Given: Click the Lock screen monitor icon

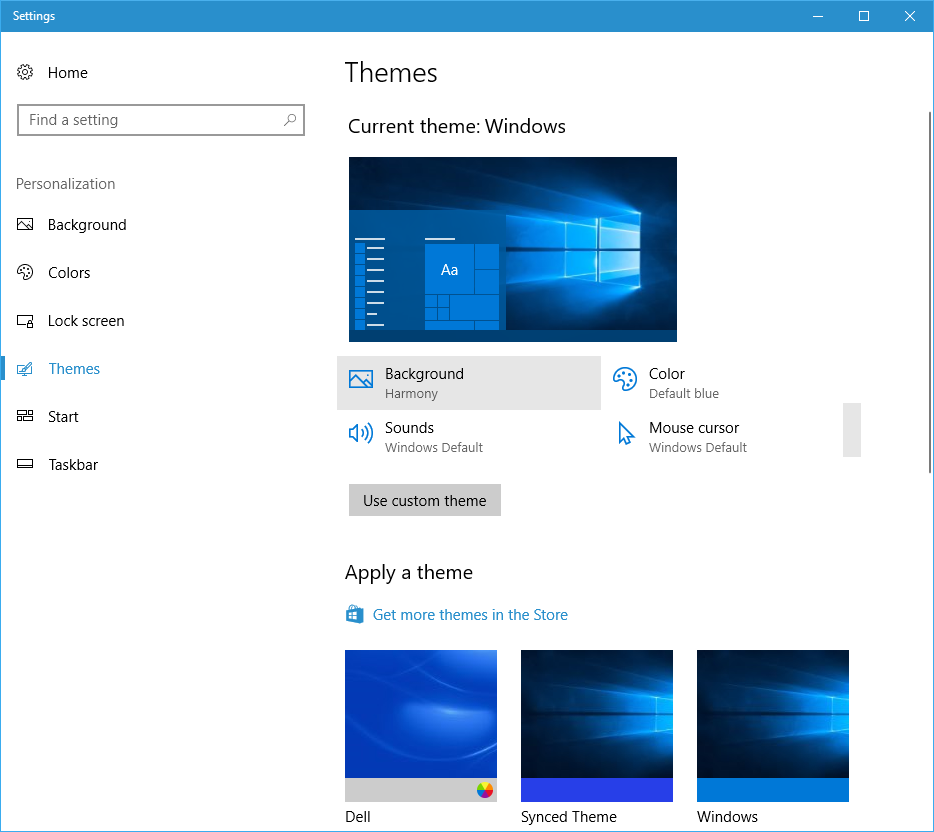Looking at the screenshot, I should (x=26, y=321).
